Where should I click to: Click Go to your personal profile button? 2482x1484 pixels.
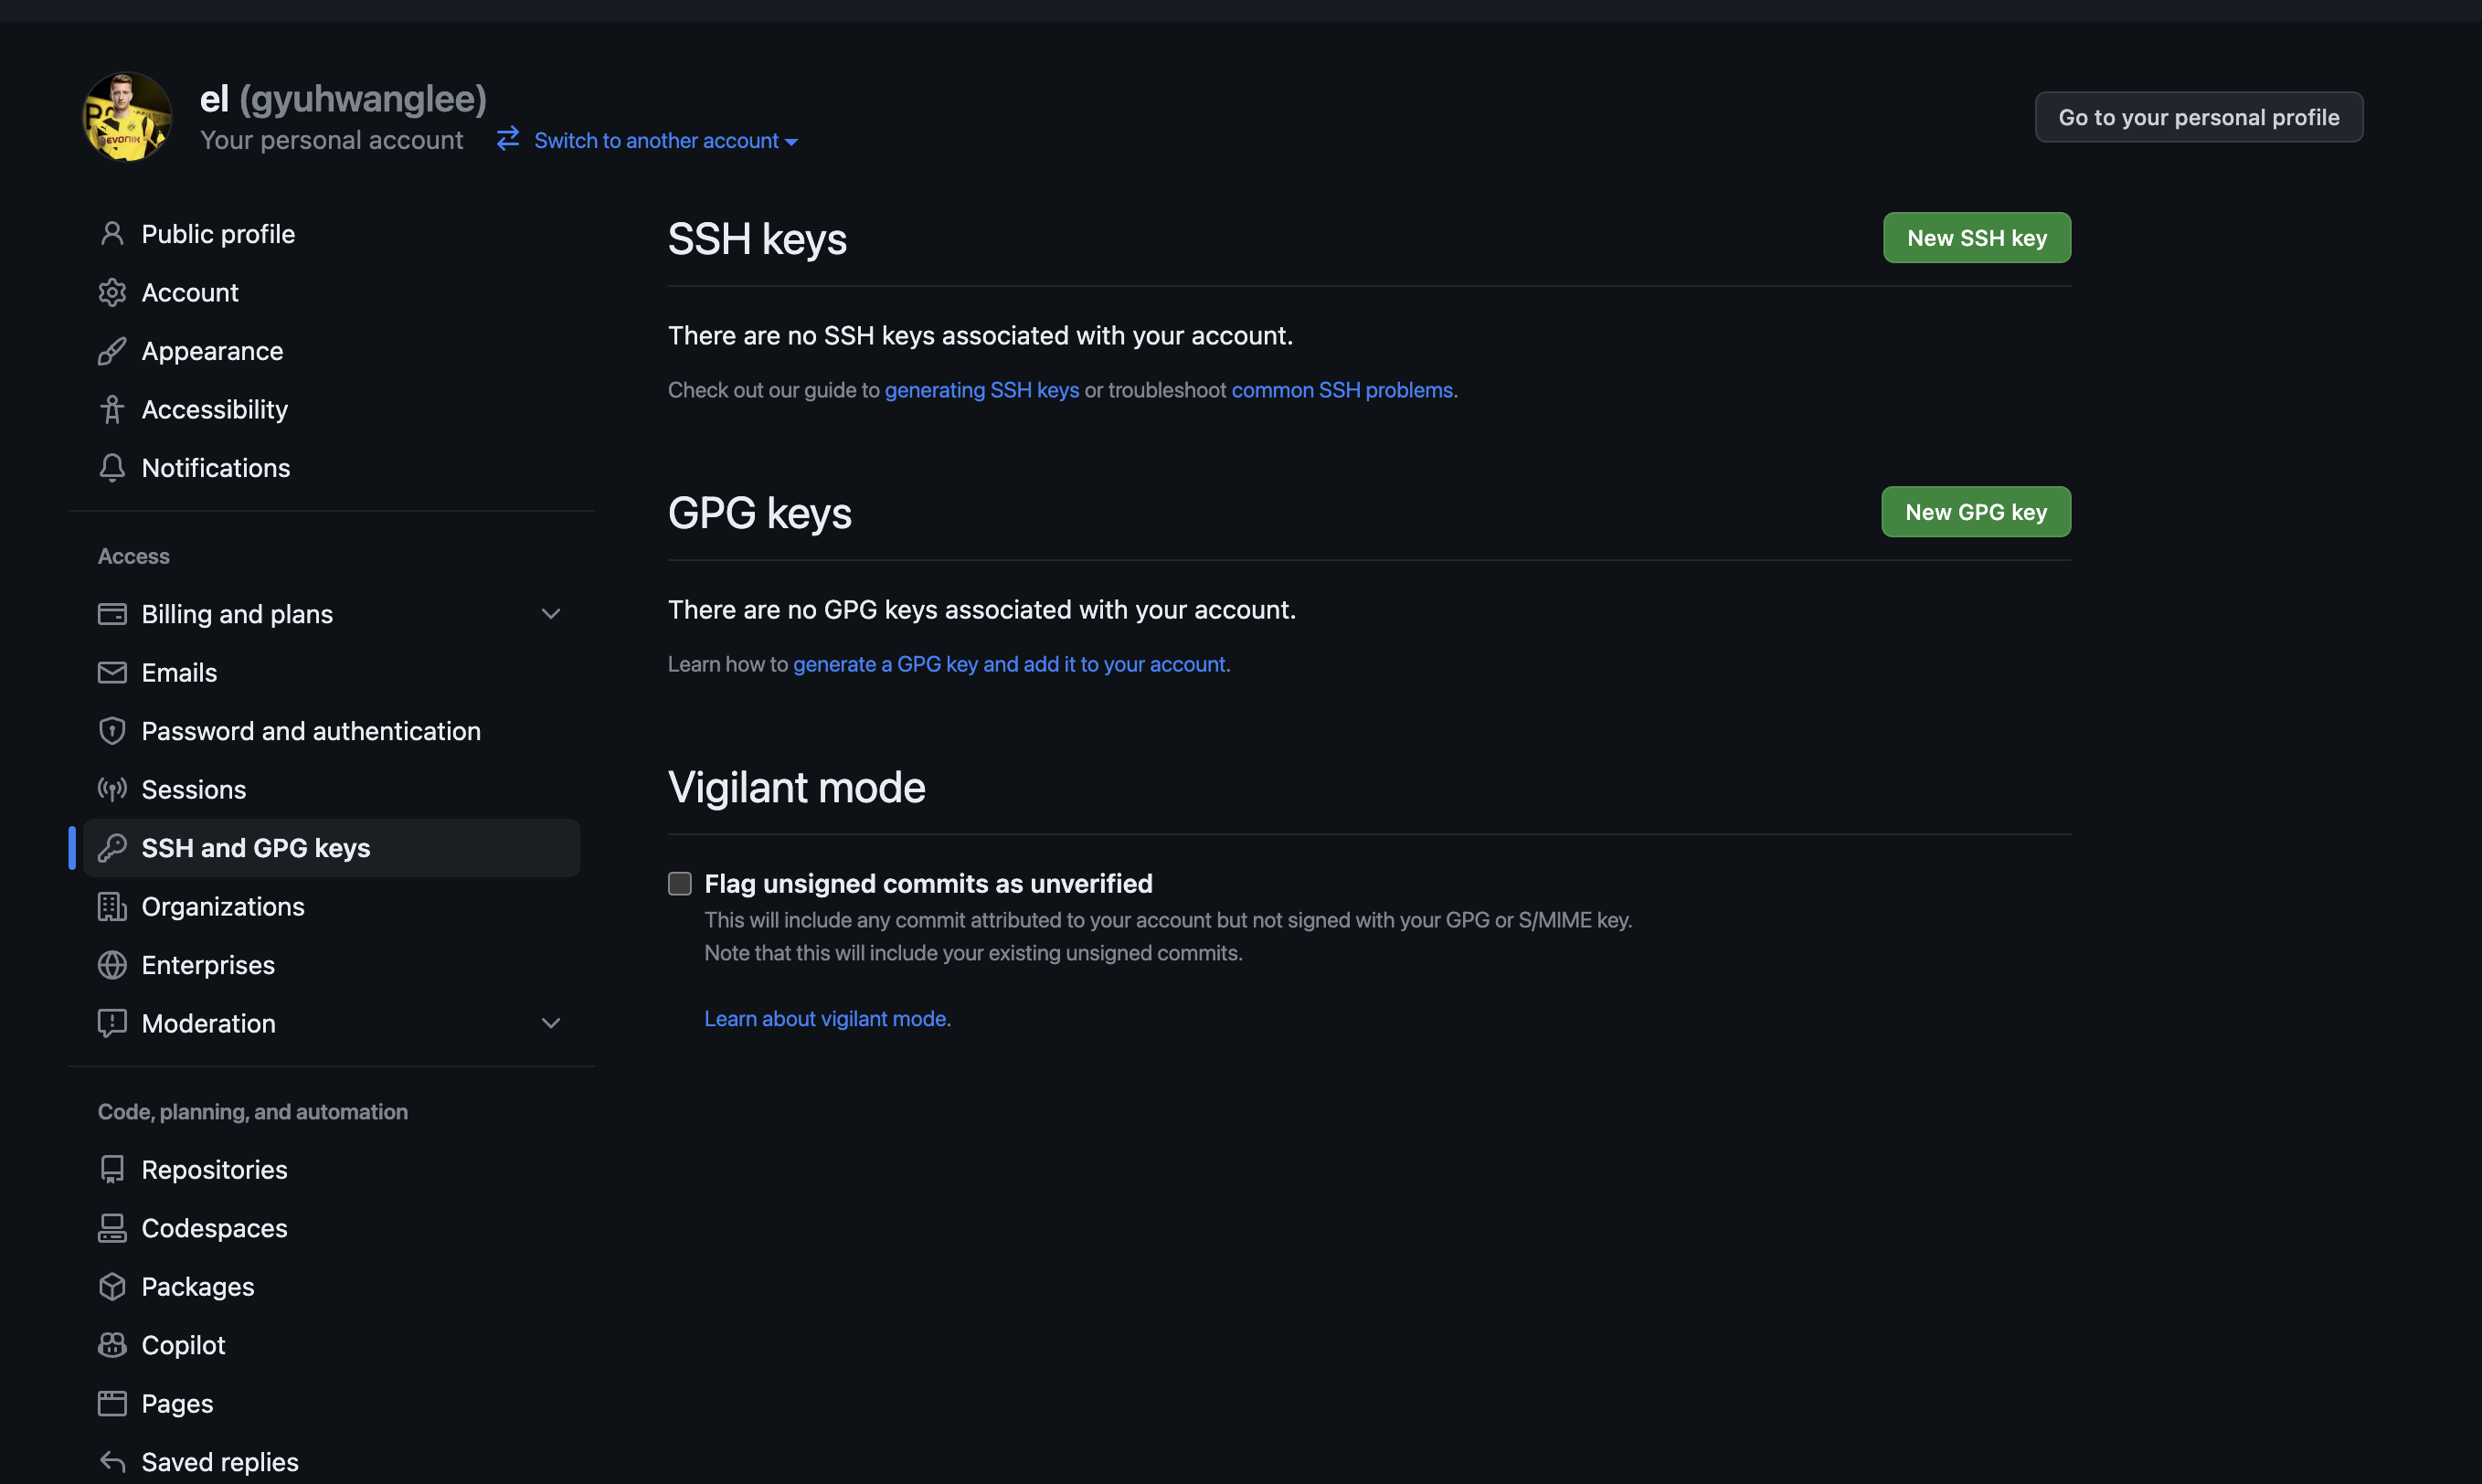2199,117
